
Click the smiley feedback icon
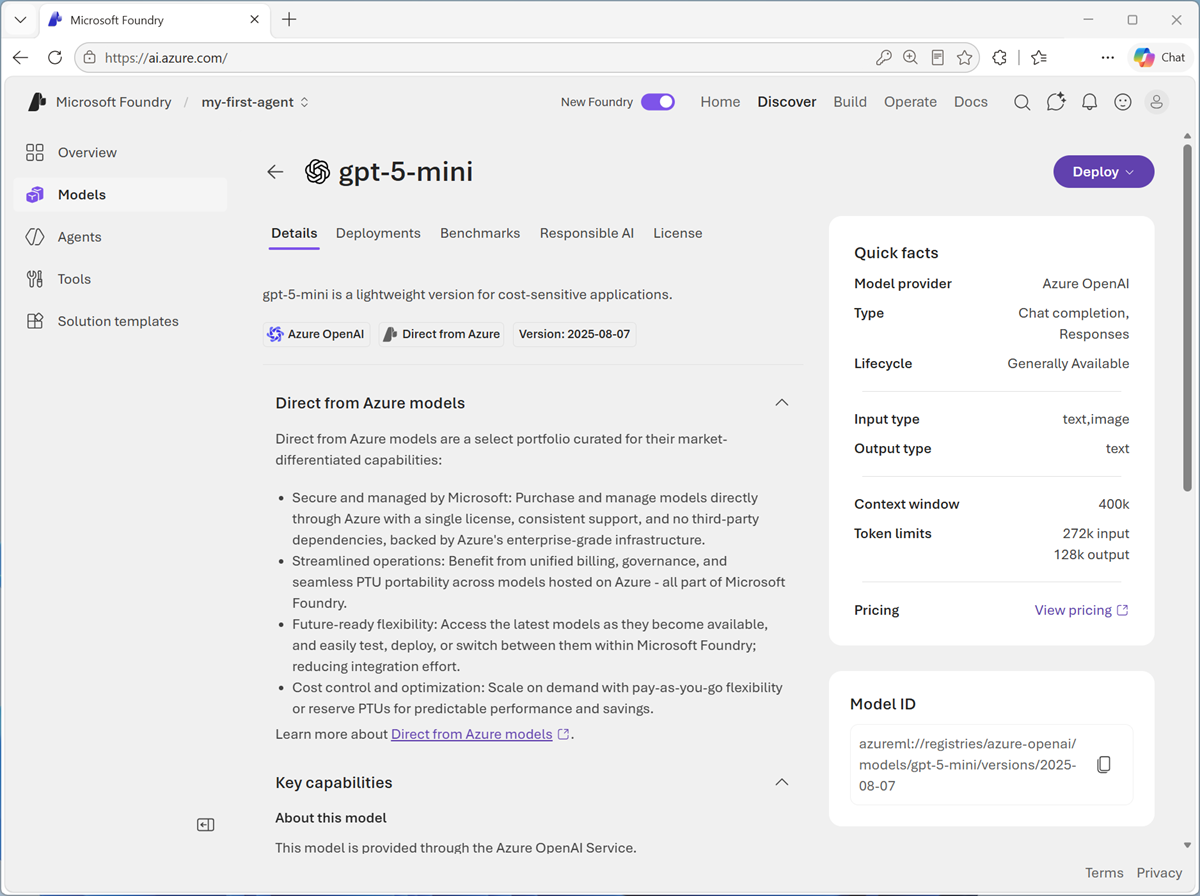(1123, 102)
